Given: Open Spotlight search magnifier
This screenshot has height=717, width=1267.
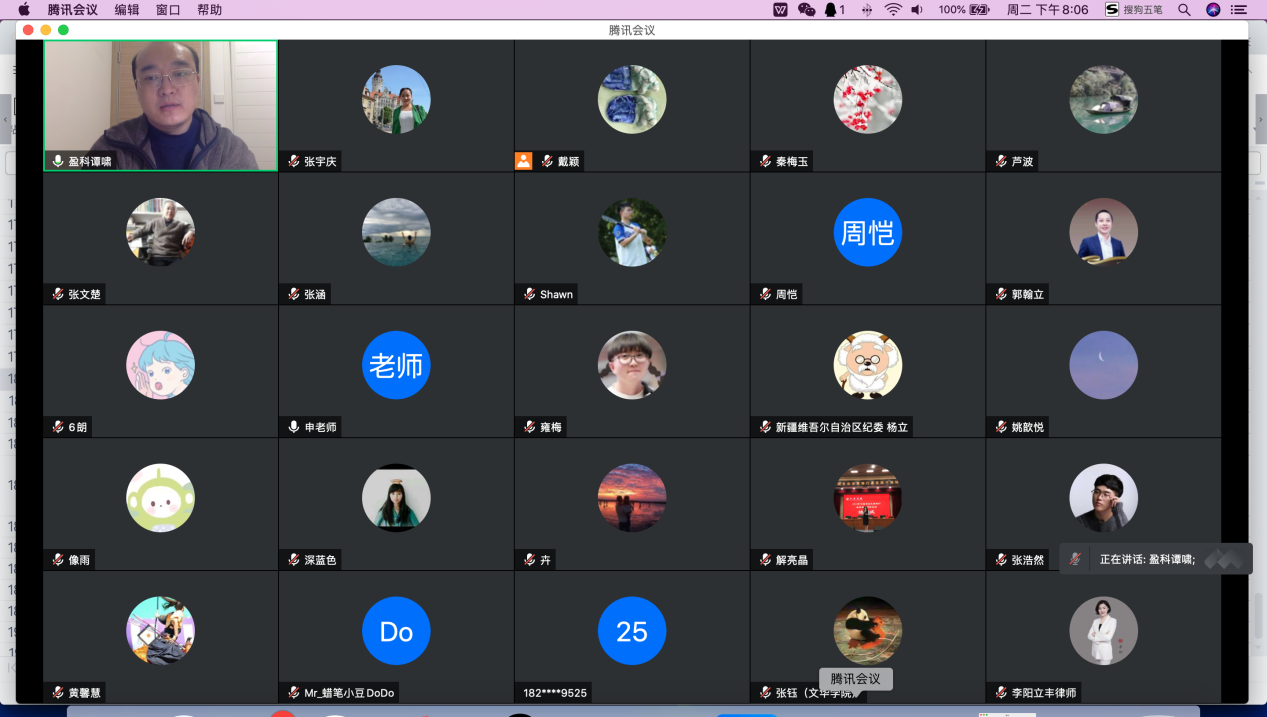Looking at the screenshot, I should point(1184,10).
